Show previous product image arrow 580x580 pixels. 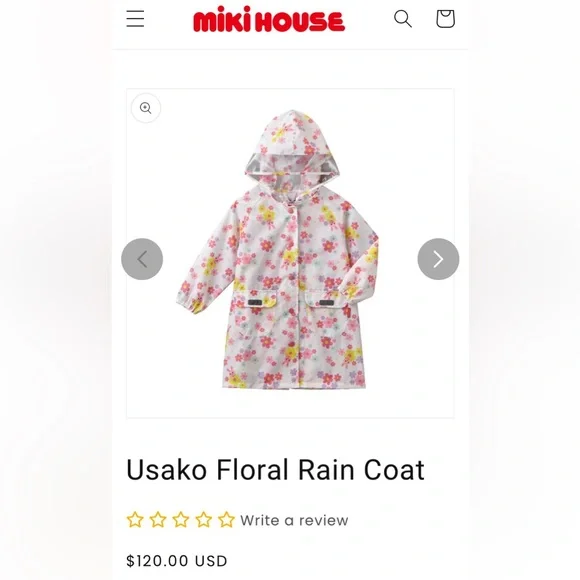[142, 259]
